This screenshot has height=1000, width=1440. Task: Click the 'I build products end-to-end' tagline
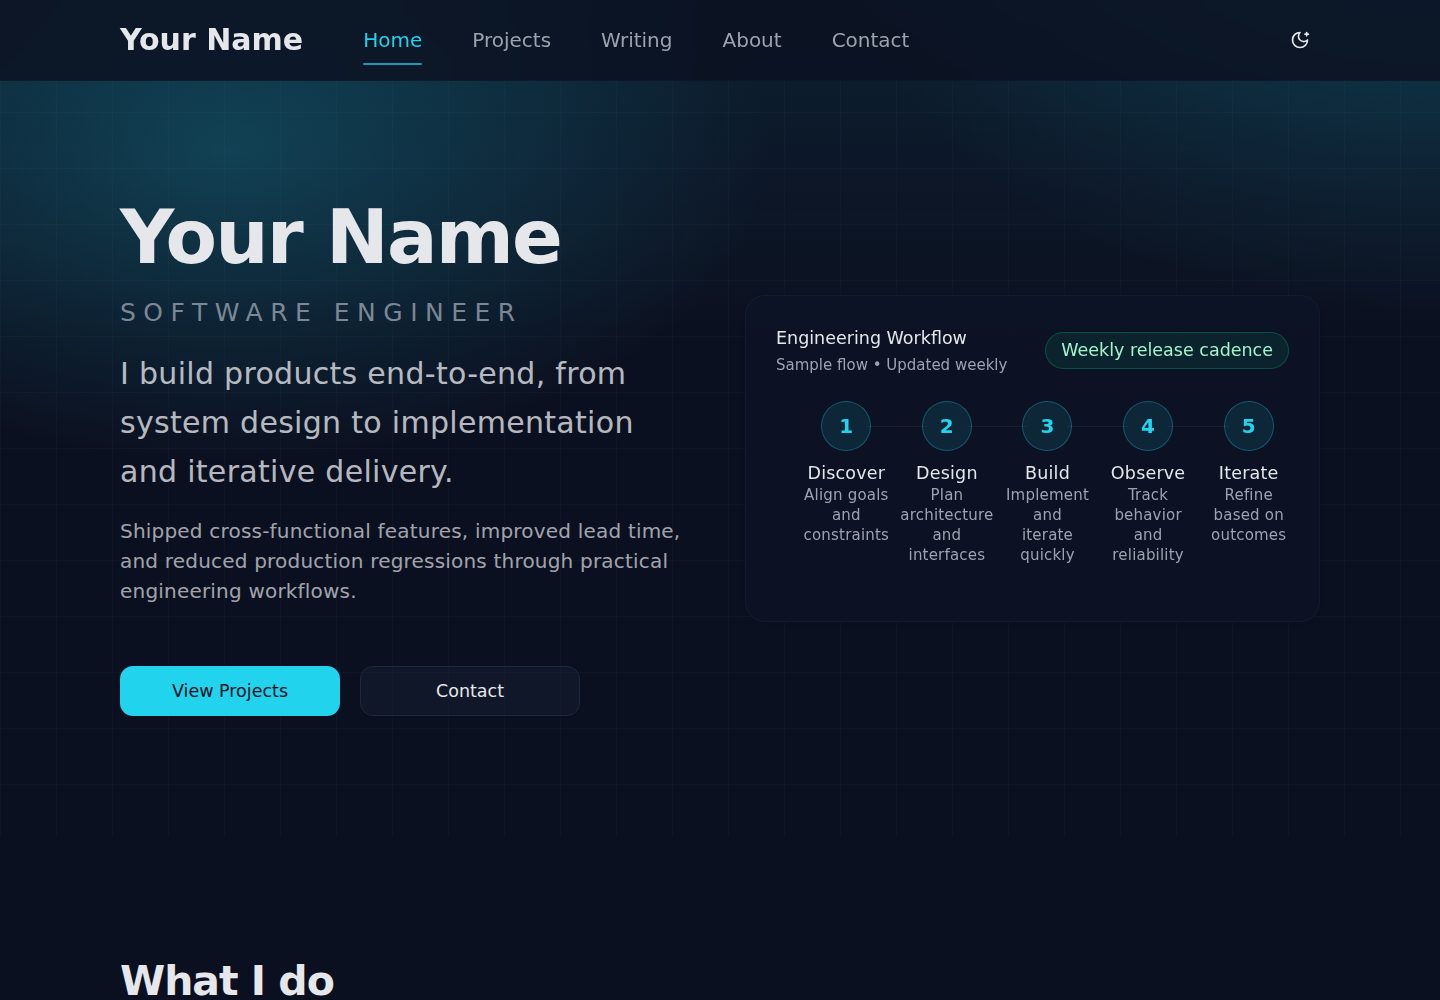tap(376, 422)
